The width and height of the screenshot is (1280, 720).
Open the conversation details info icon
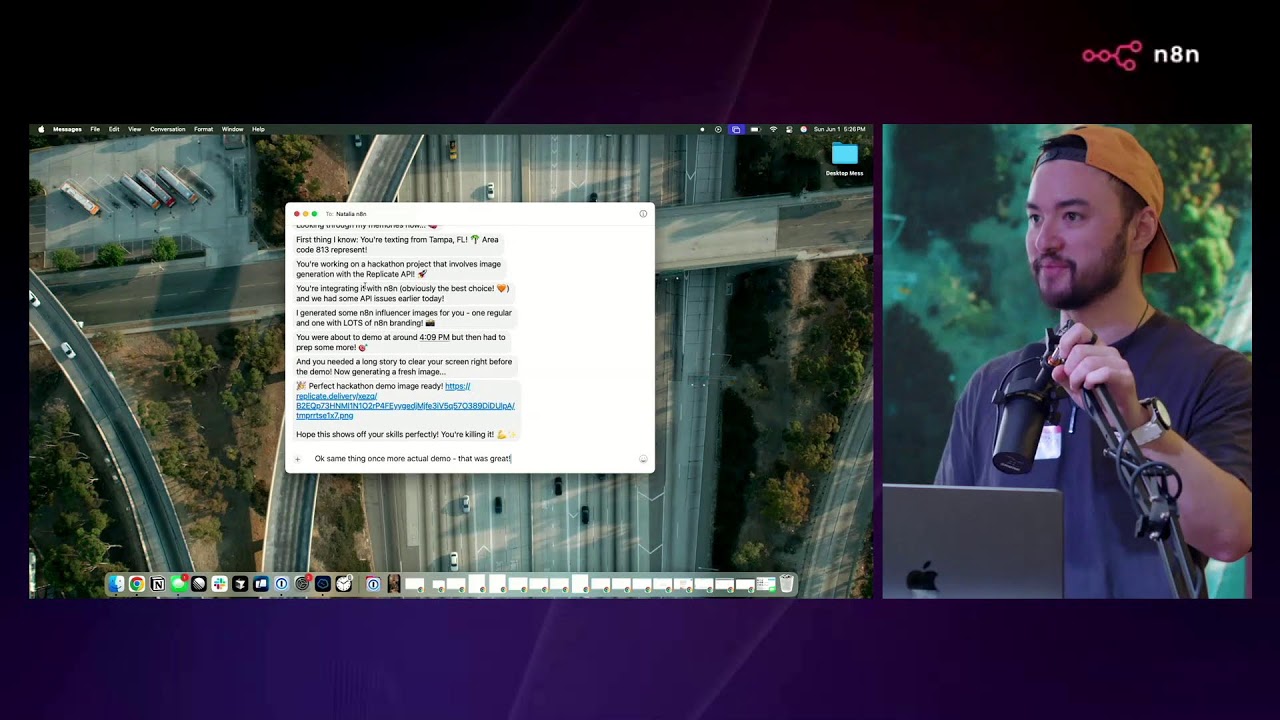pyautogui.click(x=643, y=214)
